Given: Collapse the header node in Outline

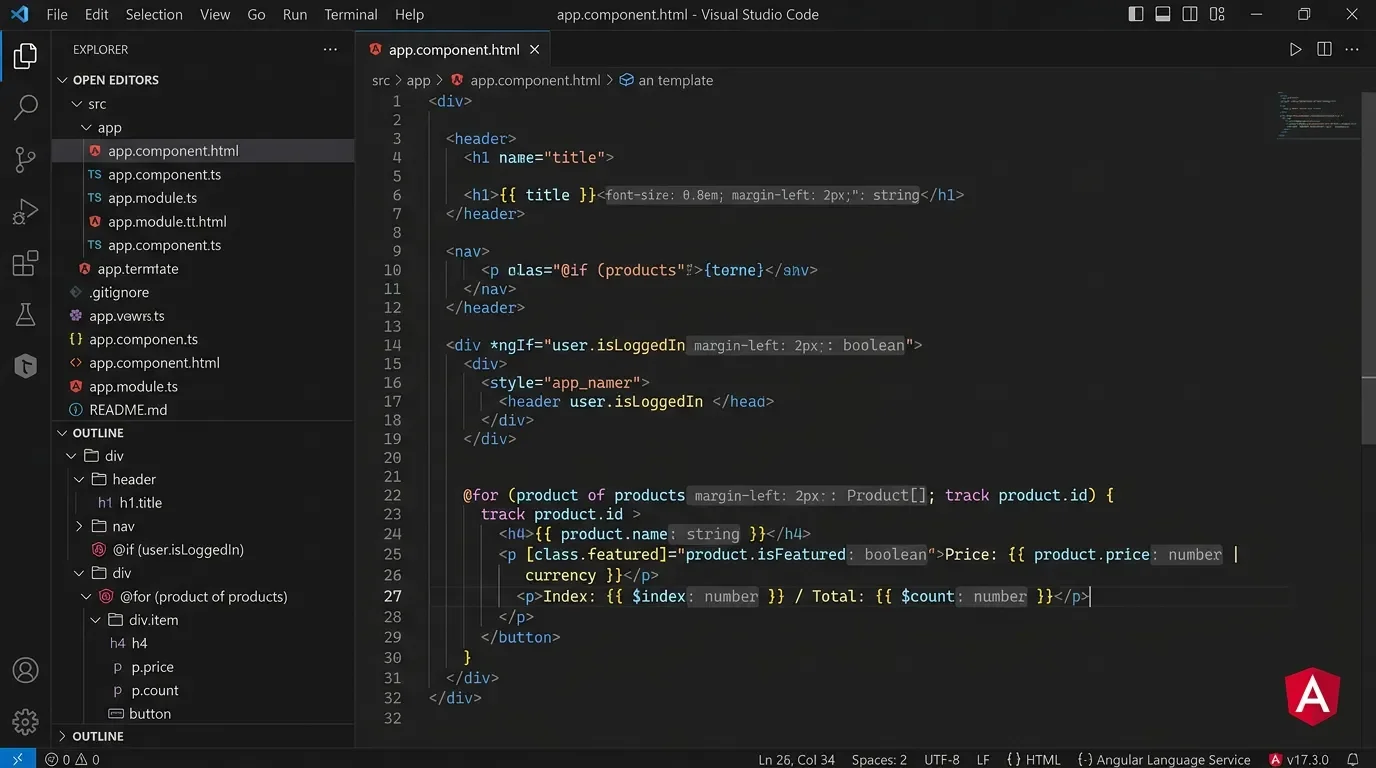Looking at the screenshot, I should 79,479.
